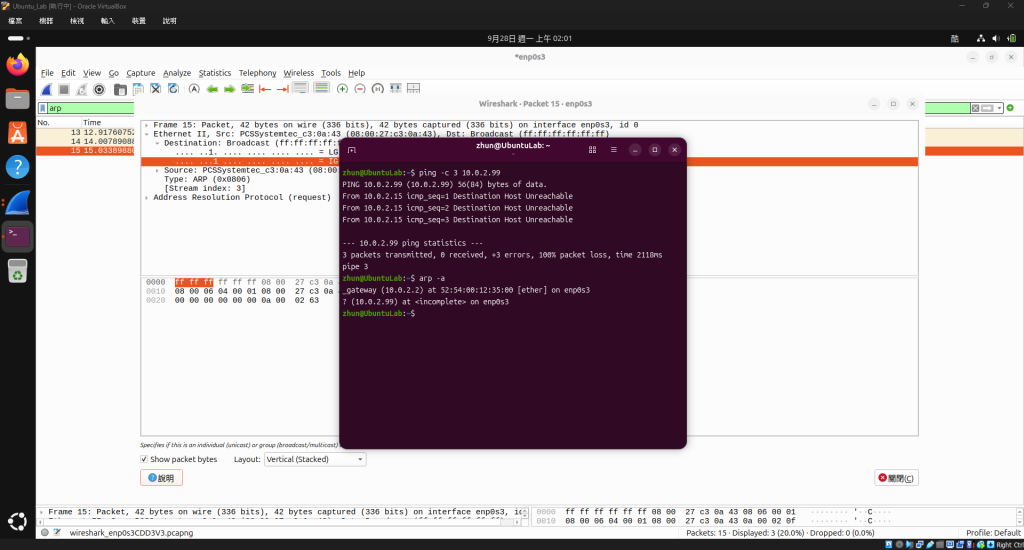
Task: Click the Profile: Default status text
Action: (993, 533)
